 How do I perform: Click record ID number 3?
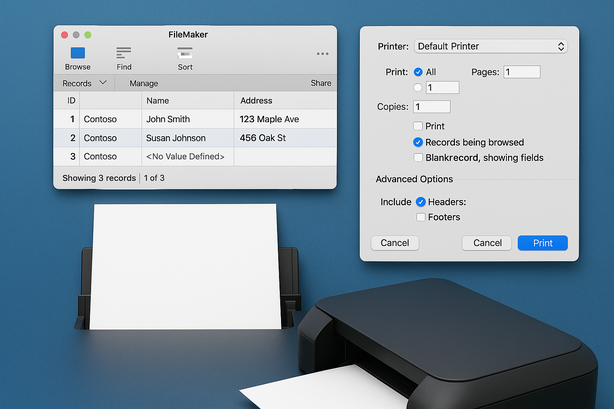tap(72, 156)
